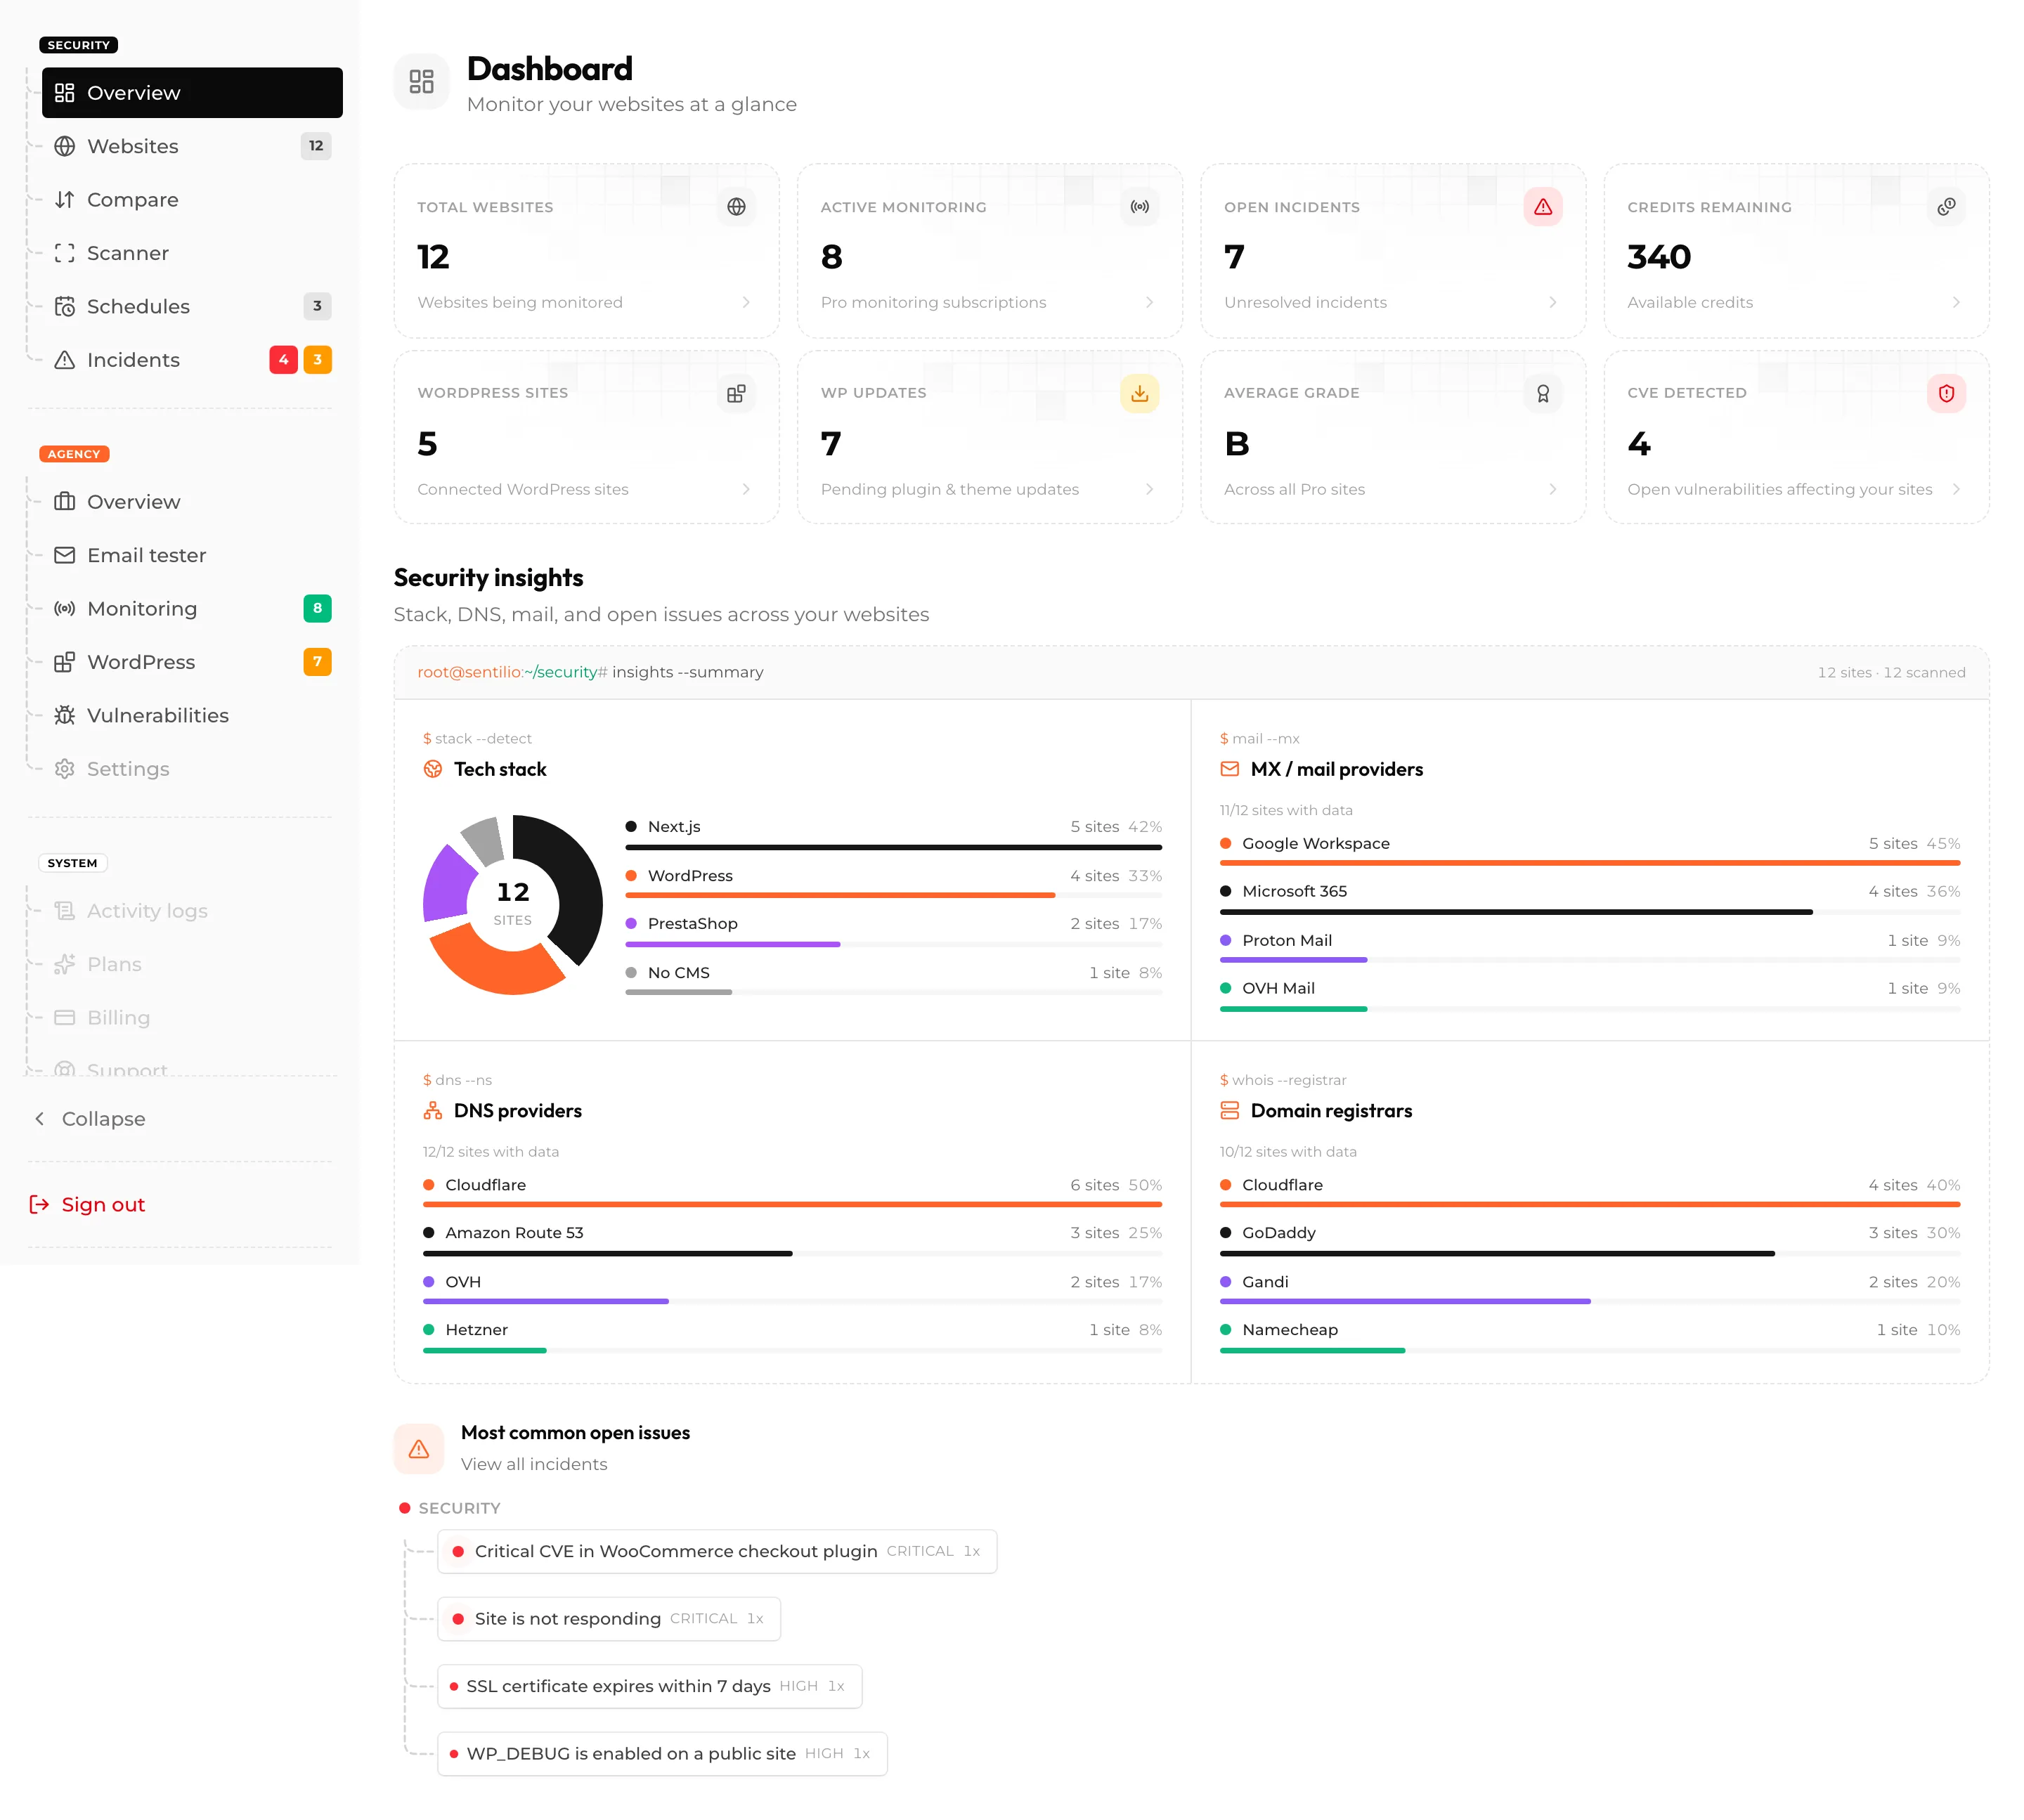2024x1820 pixels.
Task: Open Billing in the System menu
Action: click(192, 1018)
